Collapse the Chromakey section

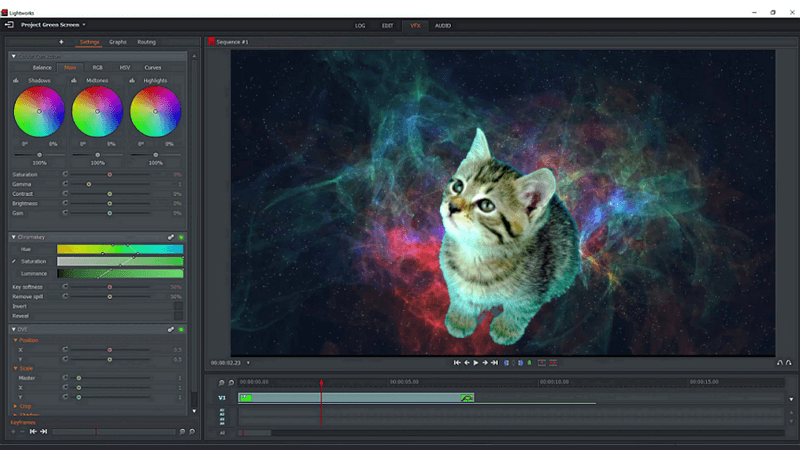point(14,237)
